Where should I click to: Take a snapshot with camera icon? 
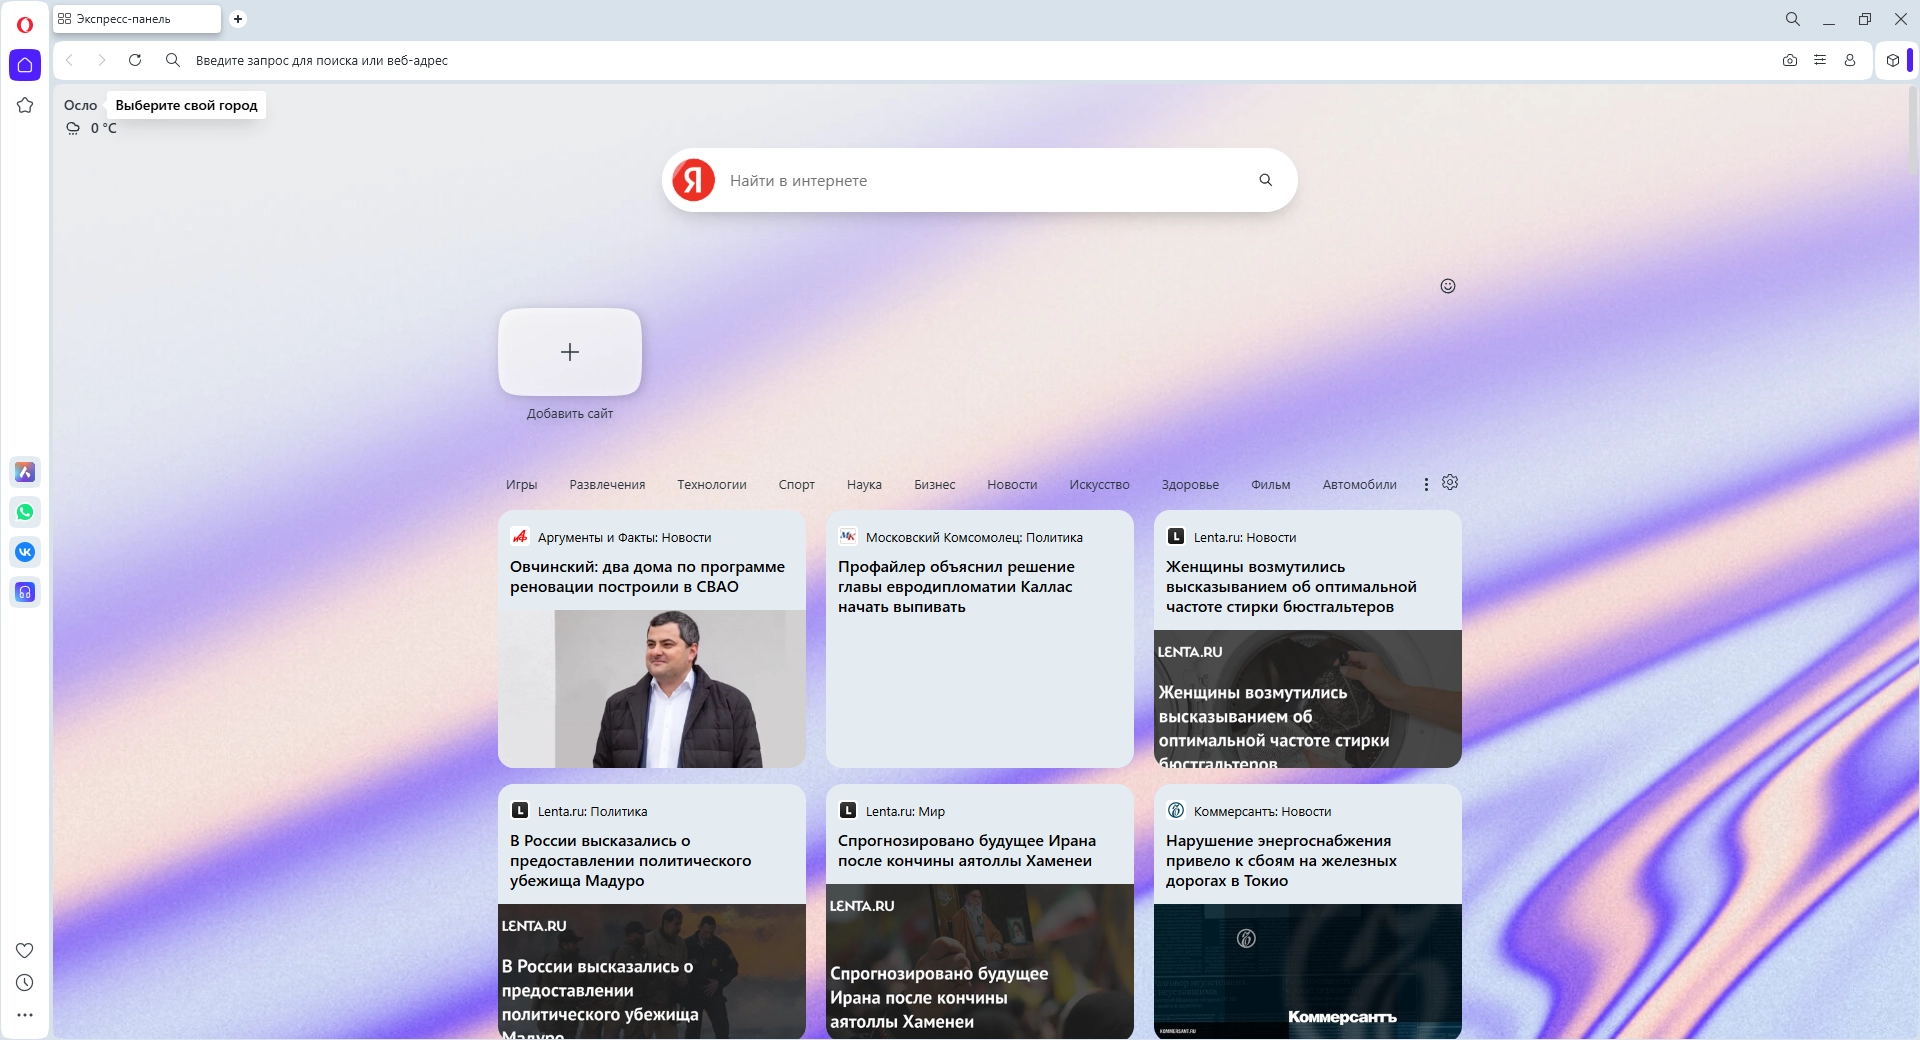pos(1790,60)
